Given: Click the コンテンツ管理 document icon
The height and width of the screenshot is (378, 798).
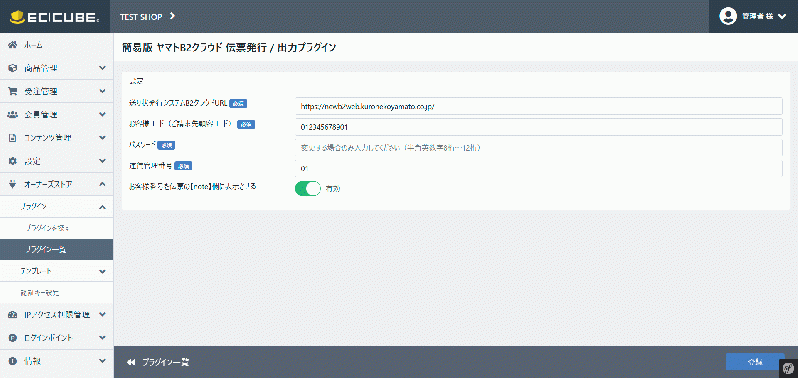Looking at the screenshot, I should (13, 138).
